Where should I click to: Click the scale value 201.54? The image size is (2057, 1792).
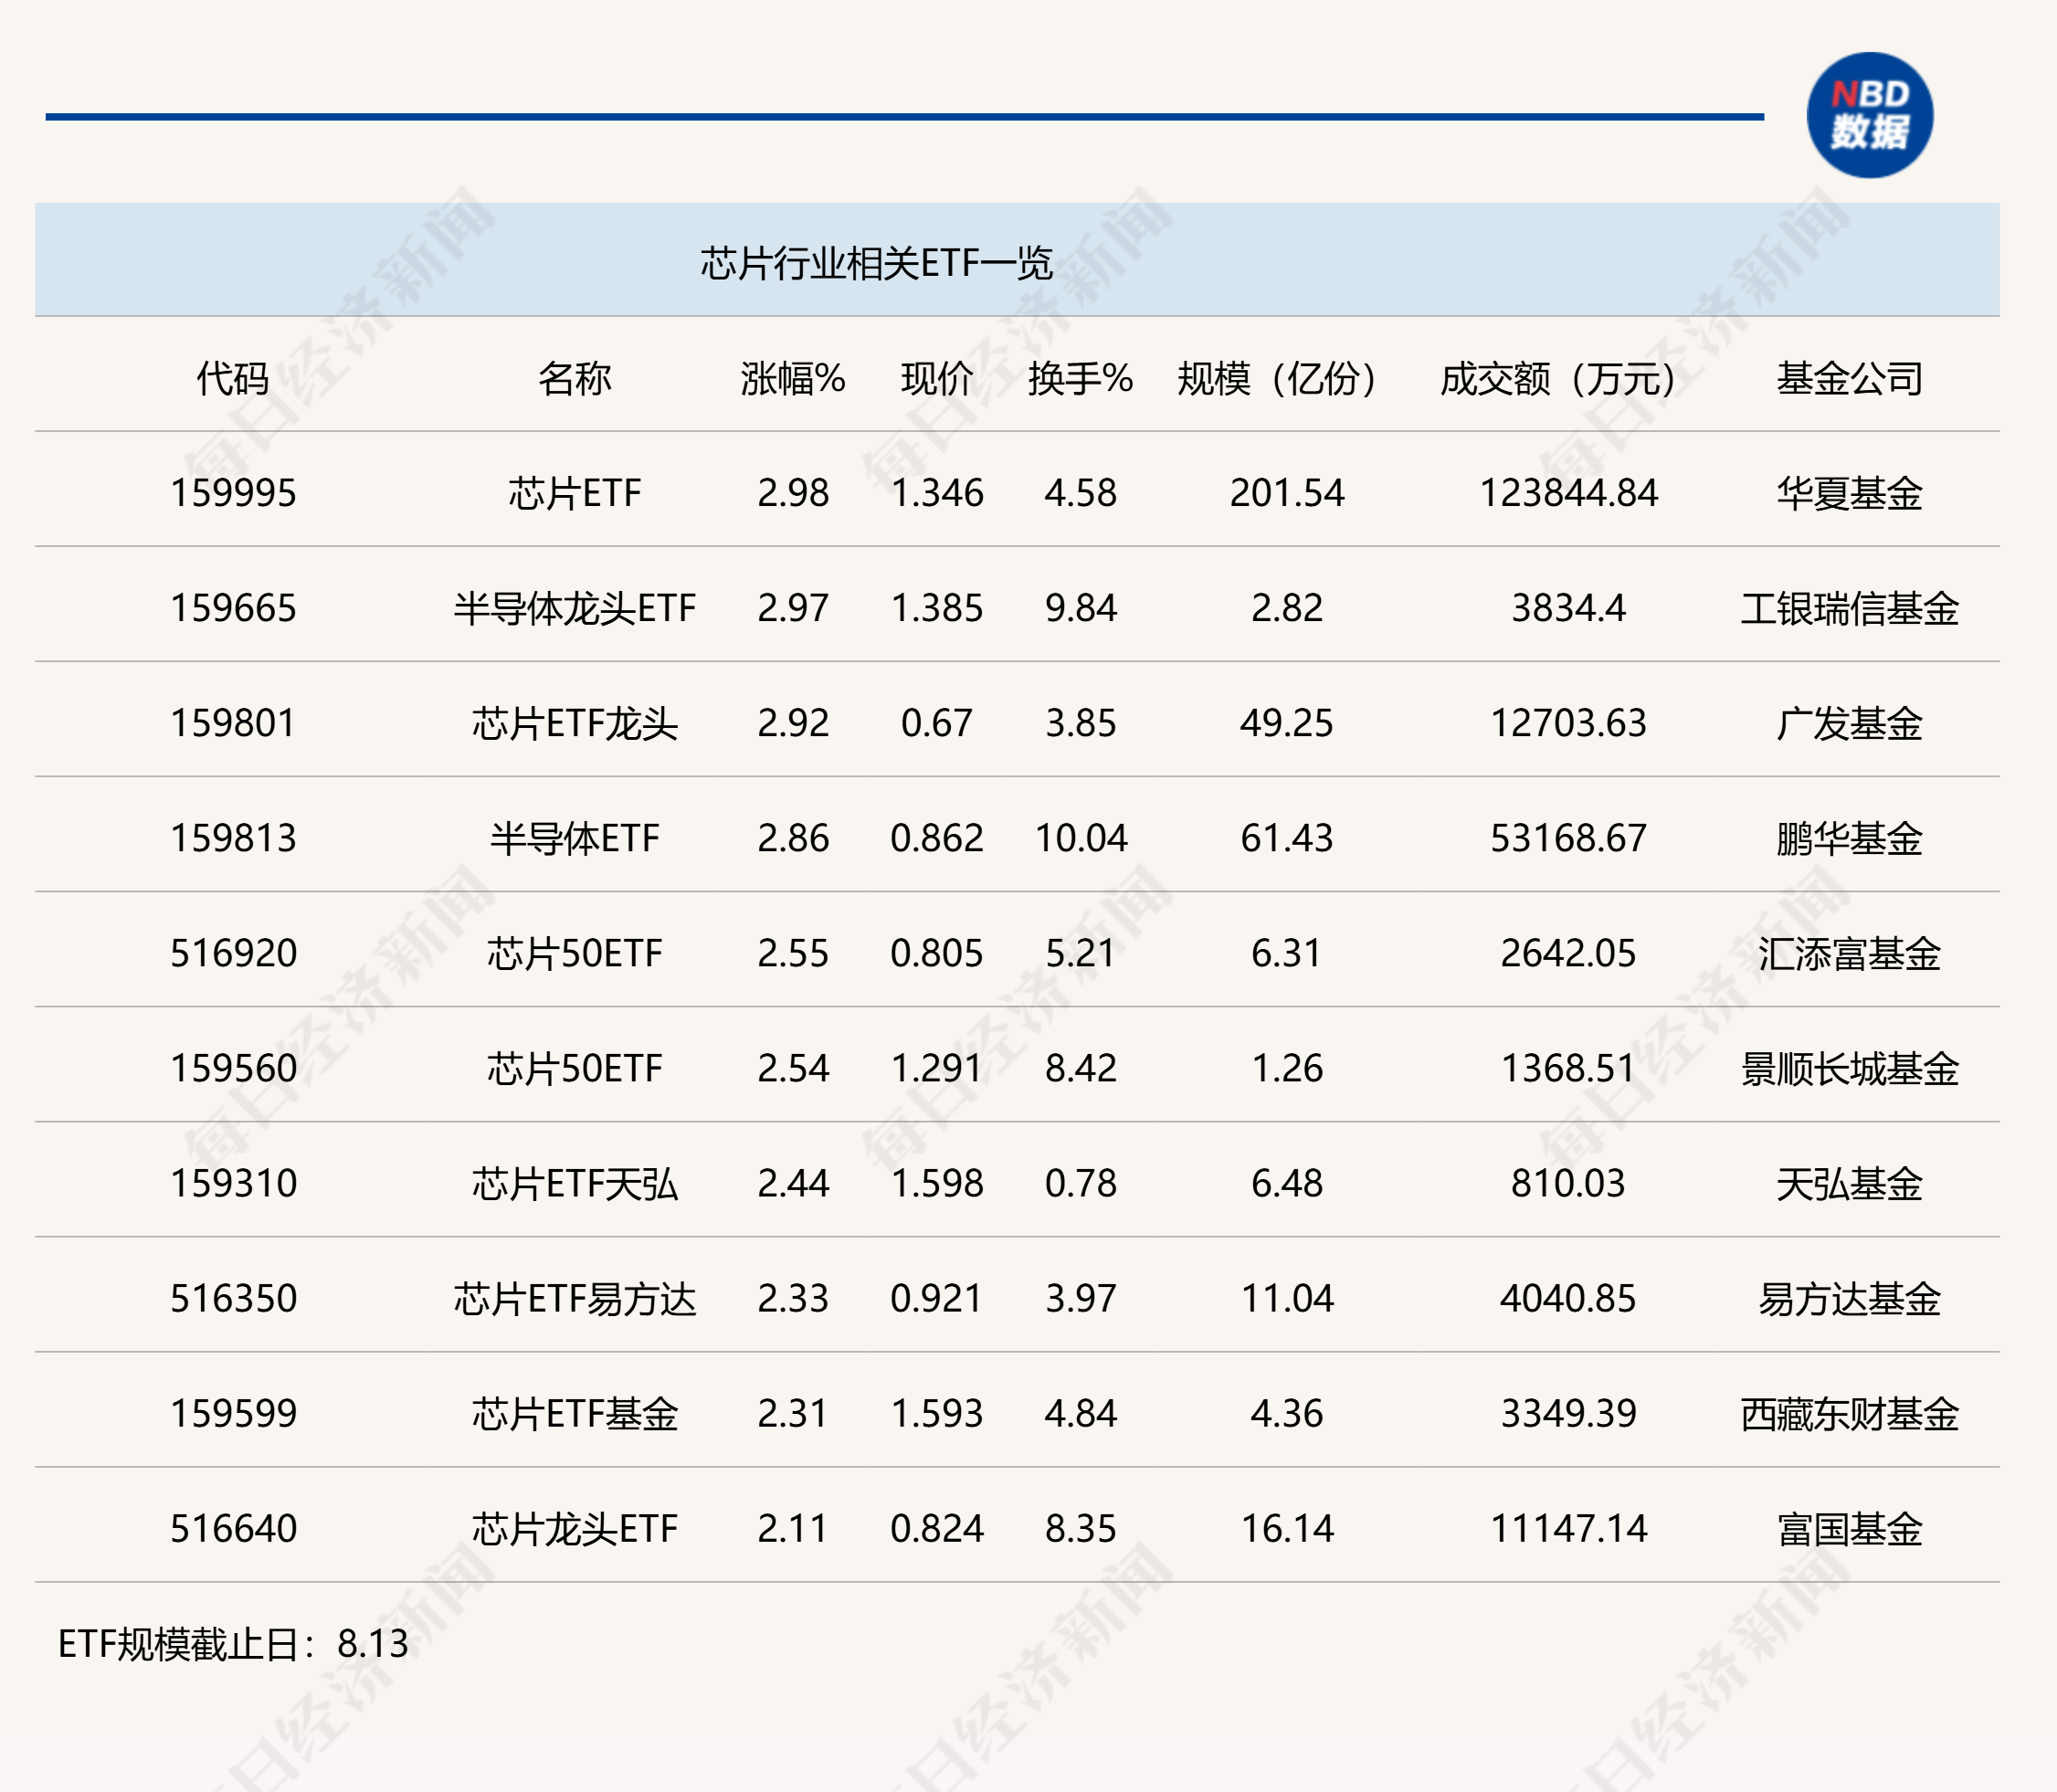point(1286,493)
